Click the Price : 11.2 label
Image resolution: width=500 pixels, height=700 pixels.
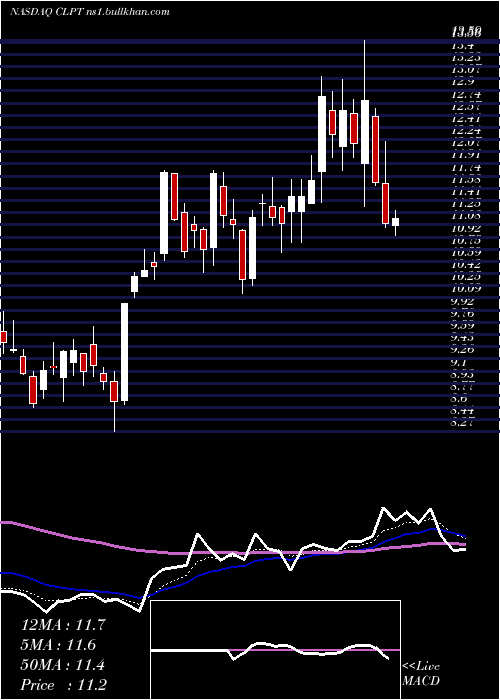[64, 685]
